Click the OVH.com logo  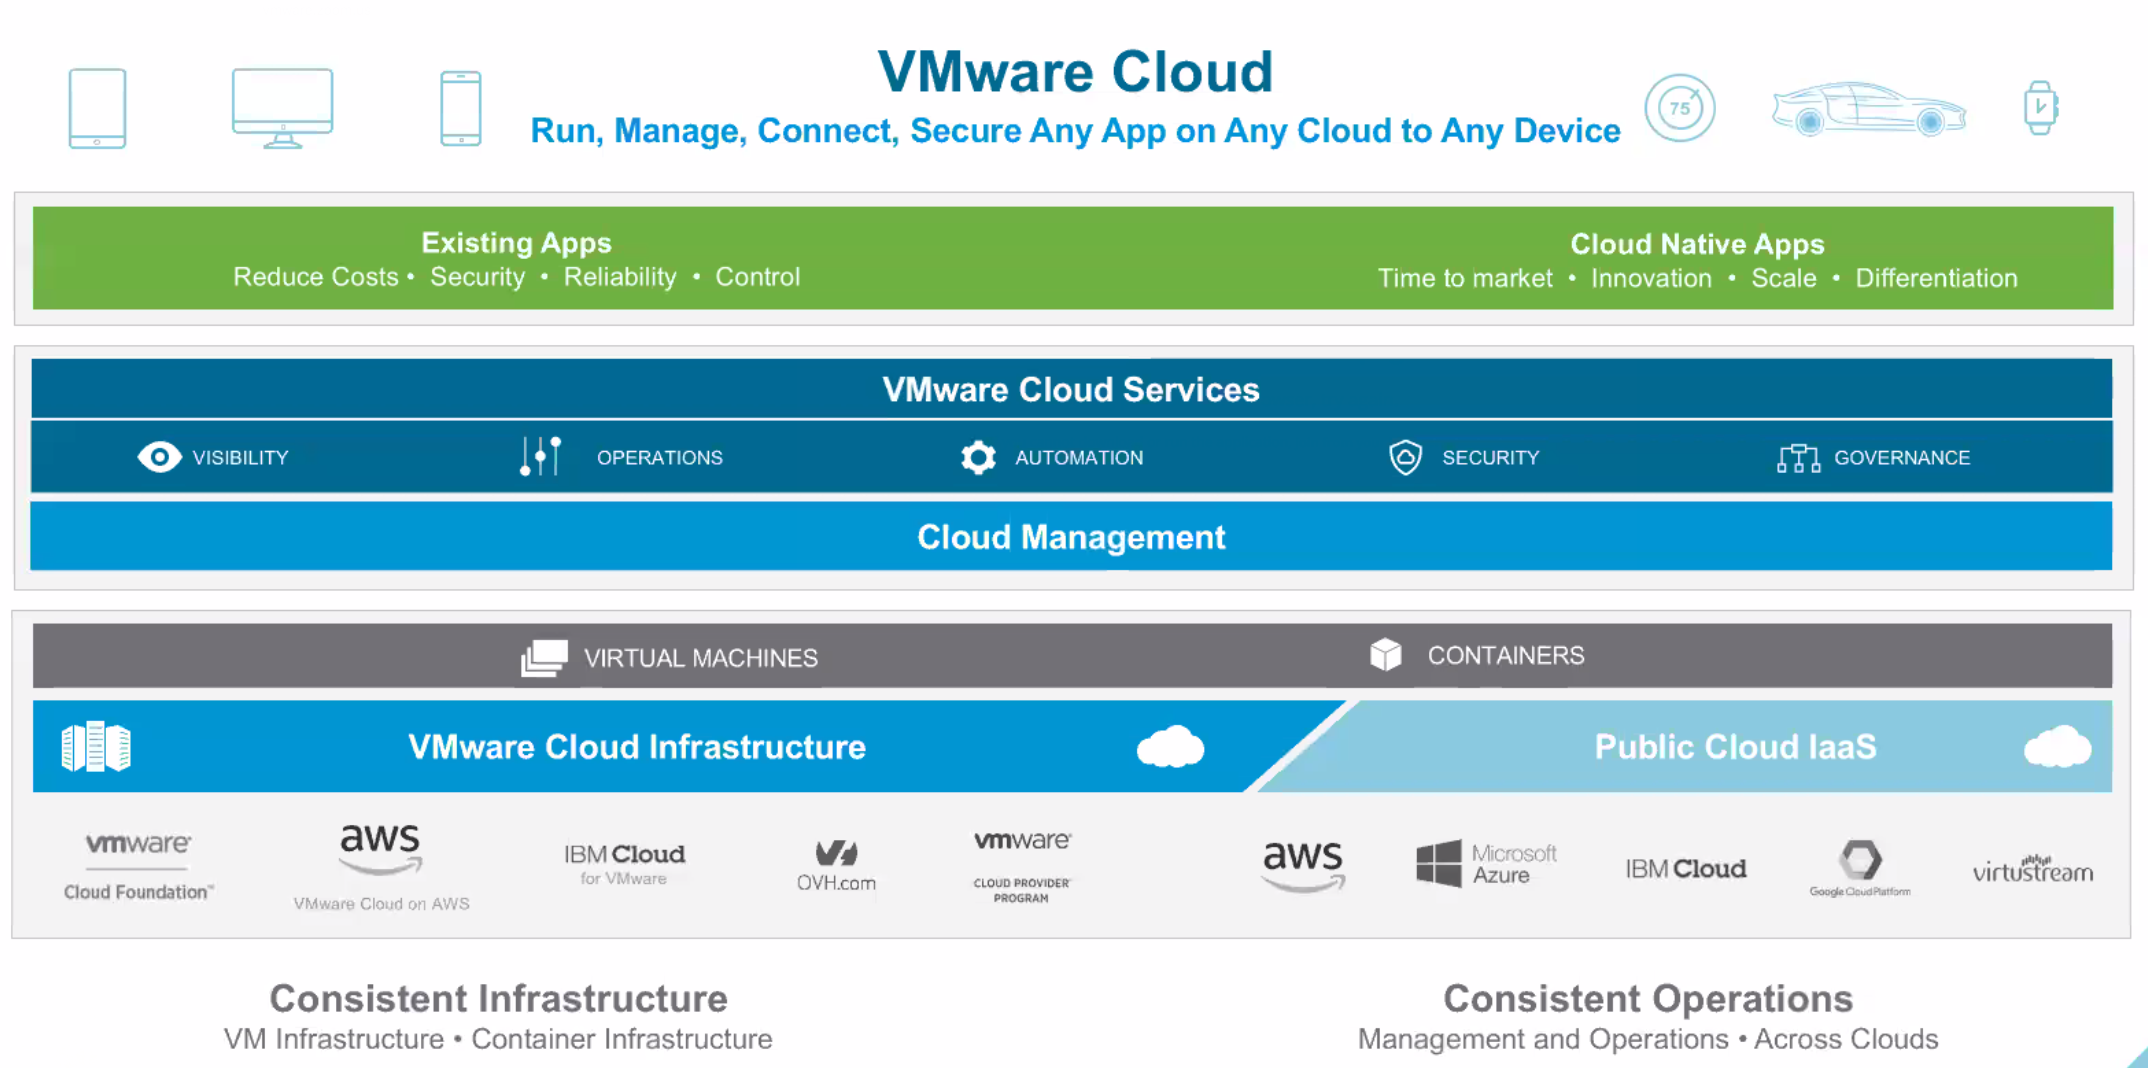point(836,866)
